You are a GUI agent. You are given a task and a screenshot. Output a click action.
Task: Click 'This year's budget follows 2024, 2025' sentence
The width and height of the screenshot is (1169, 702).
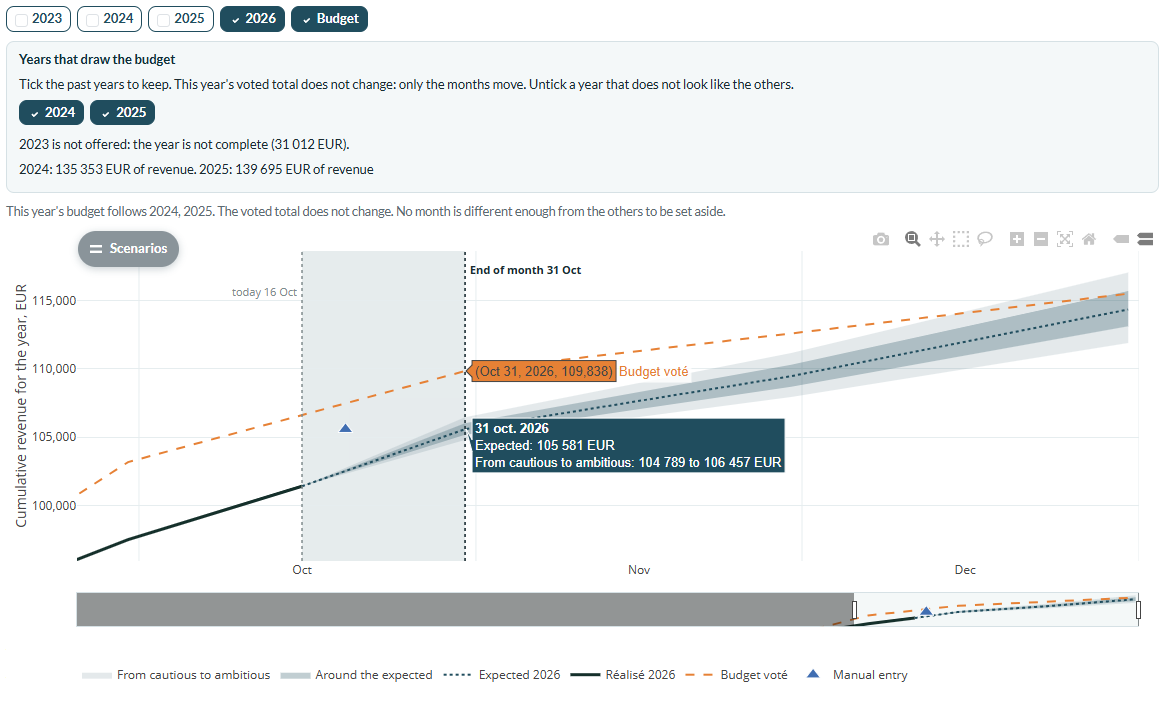365,212
